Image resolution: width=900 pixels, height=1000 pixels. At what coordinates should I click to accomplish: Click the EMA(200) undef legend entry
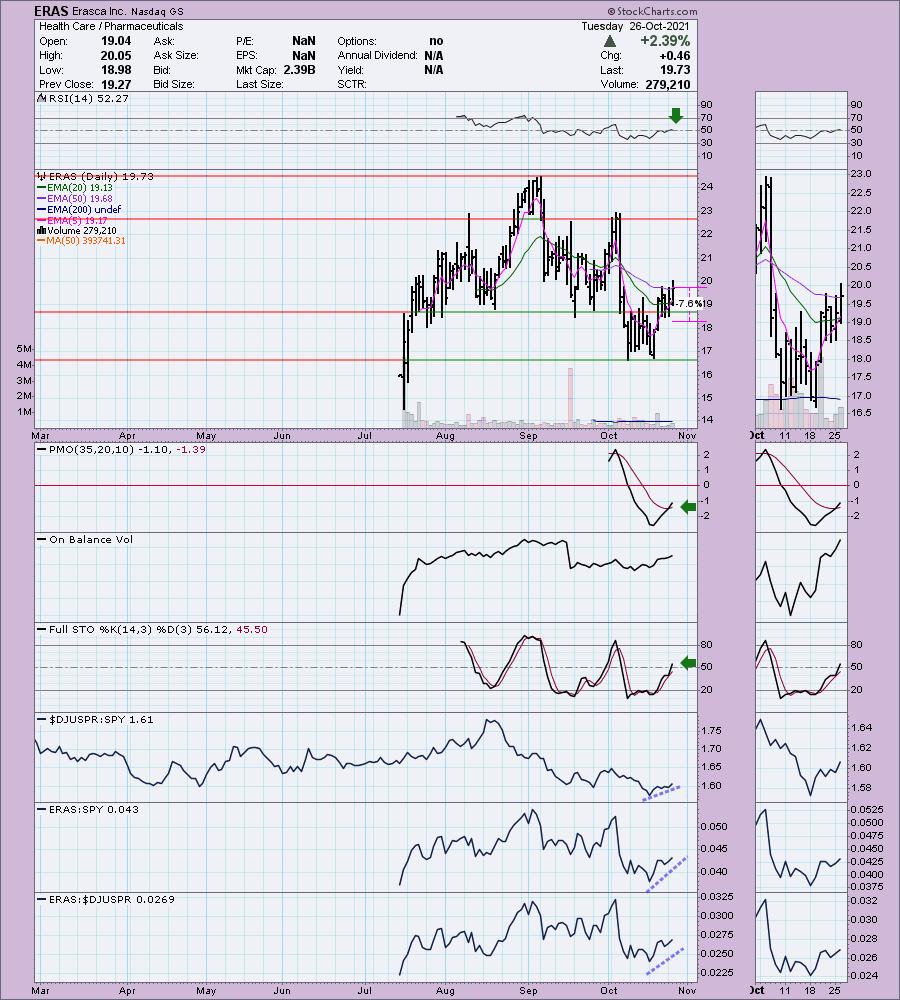coord(79,209)
